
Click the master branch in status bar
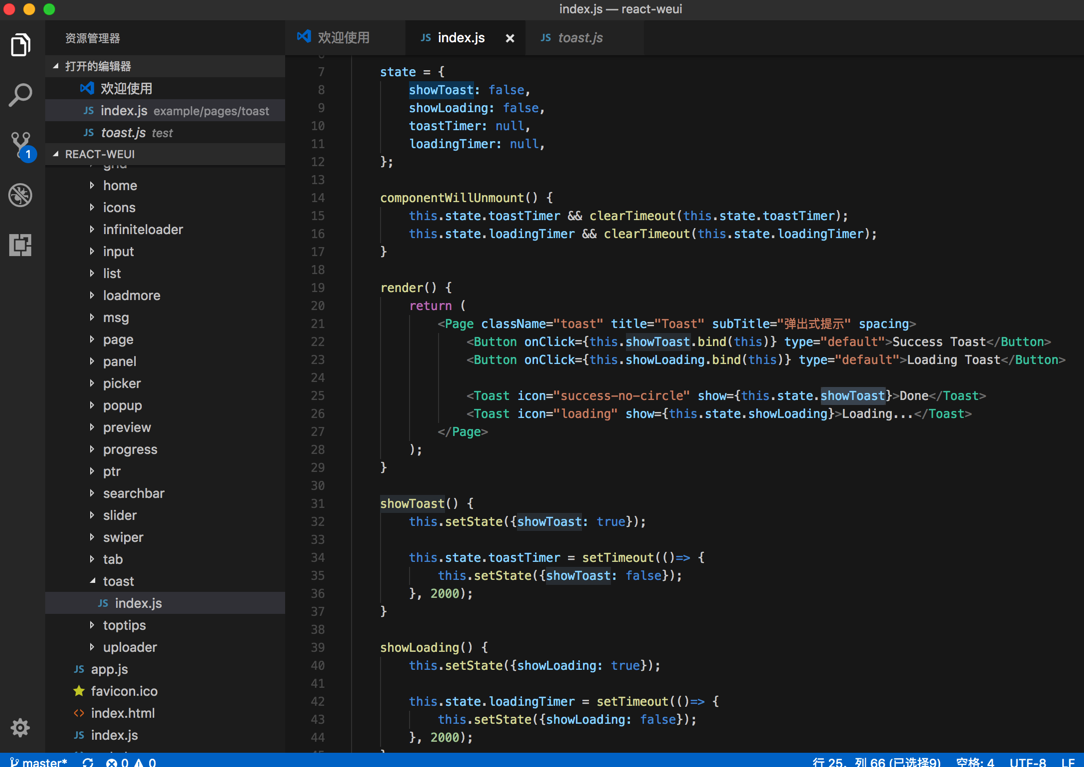tap(40, 762)
